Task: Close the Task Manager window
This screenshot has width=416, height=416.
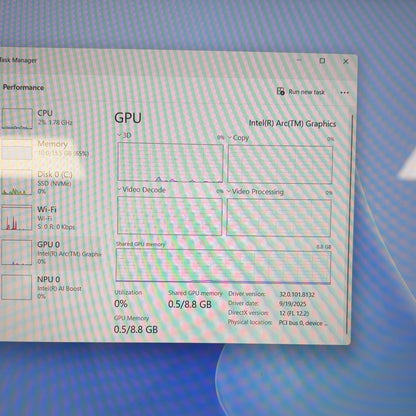Action: tap(346, 61)
